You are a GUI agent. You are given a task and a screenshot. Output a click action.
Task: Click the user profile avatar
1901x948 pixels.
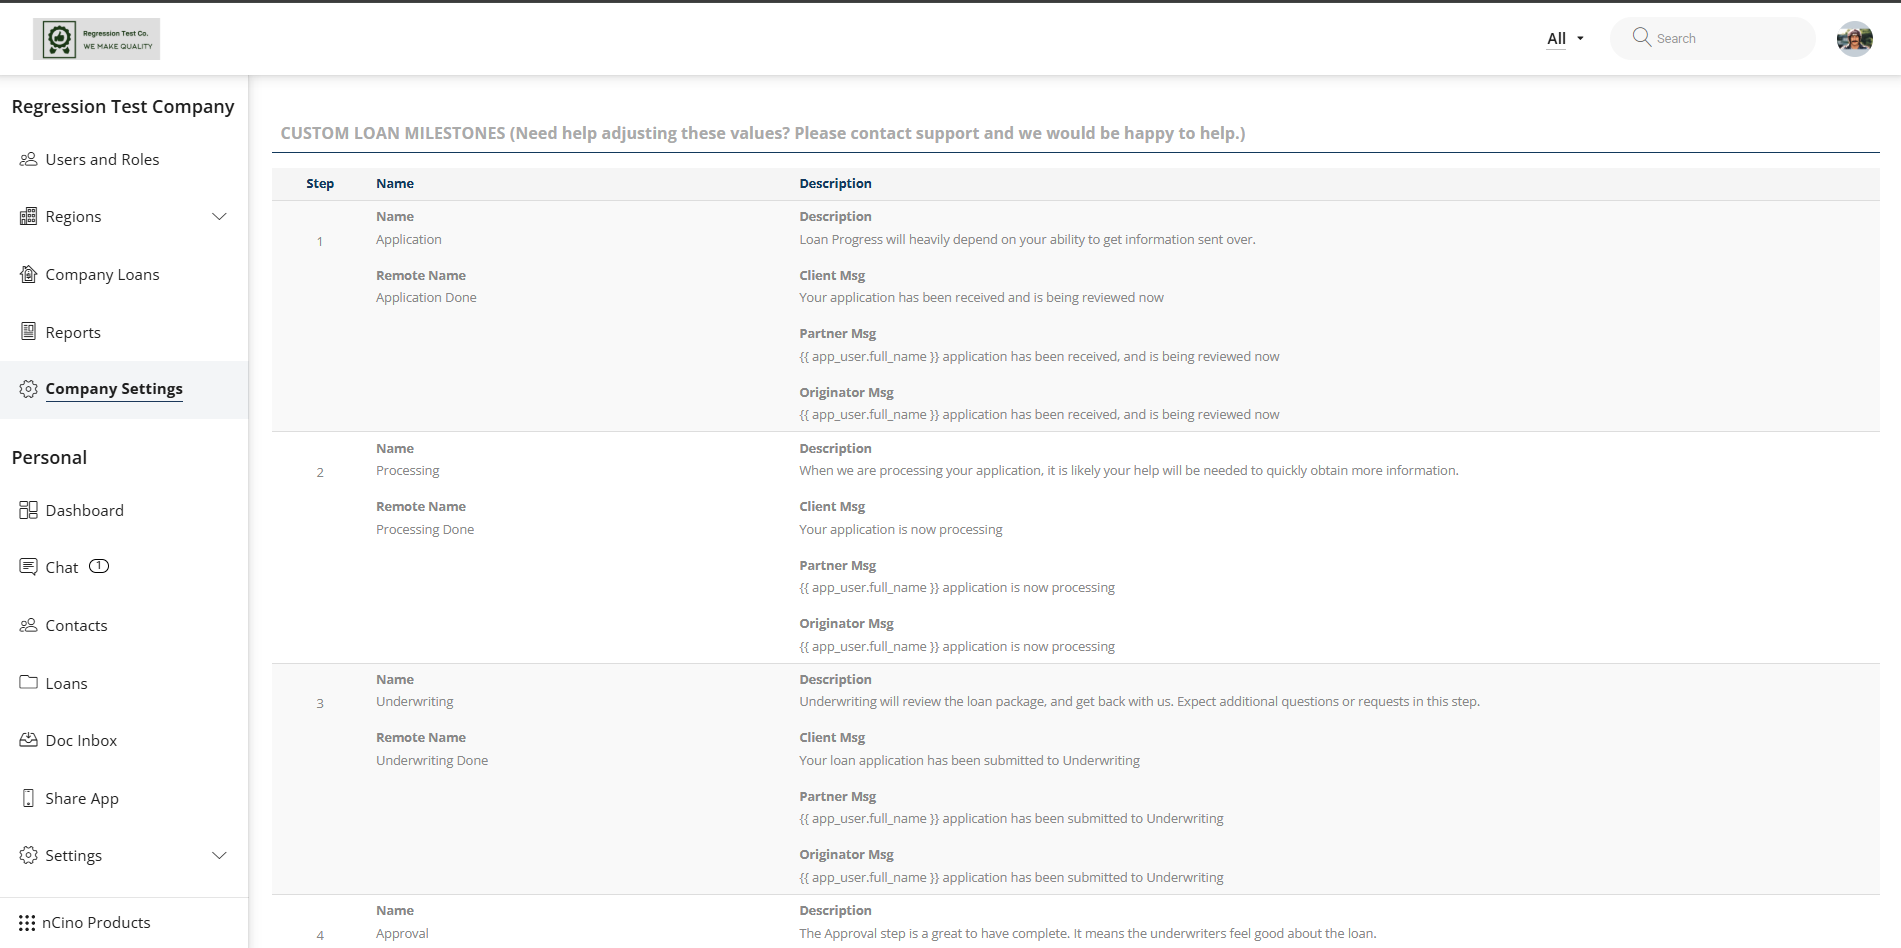(1854, 39)
